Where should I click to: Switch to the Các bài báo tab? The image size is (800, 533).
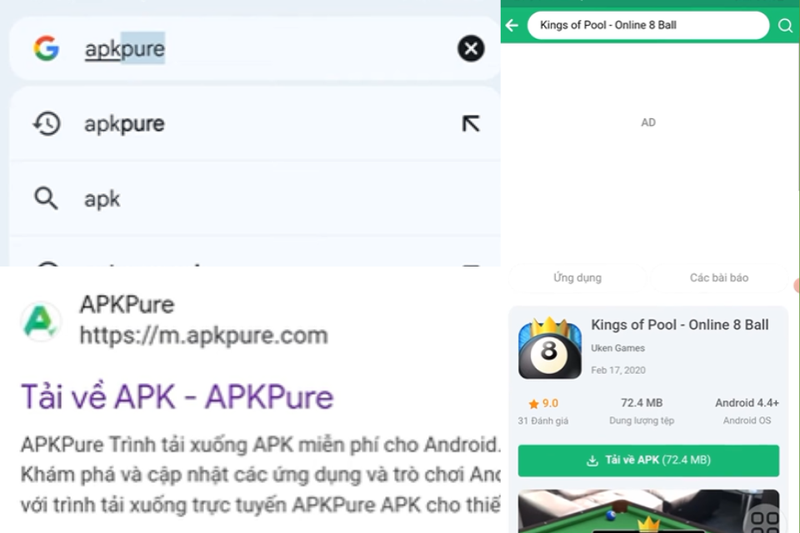click(x=719, y=277)
